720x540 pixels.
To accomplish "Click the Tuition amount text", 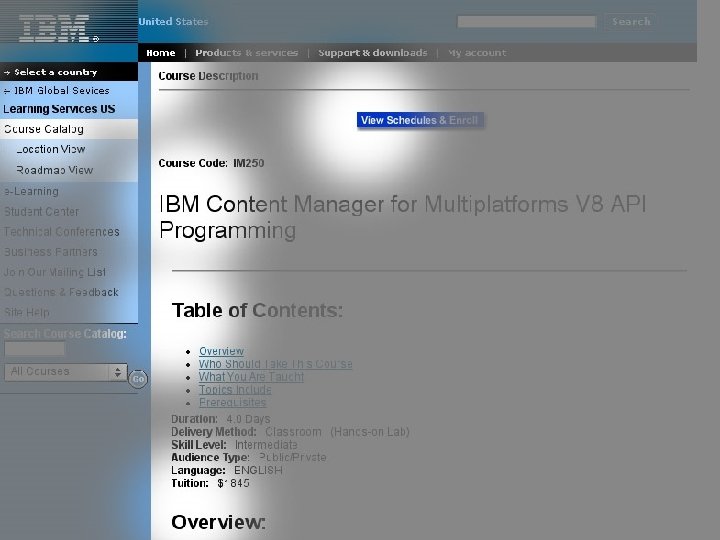I will 234,483.
